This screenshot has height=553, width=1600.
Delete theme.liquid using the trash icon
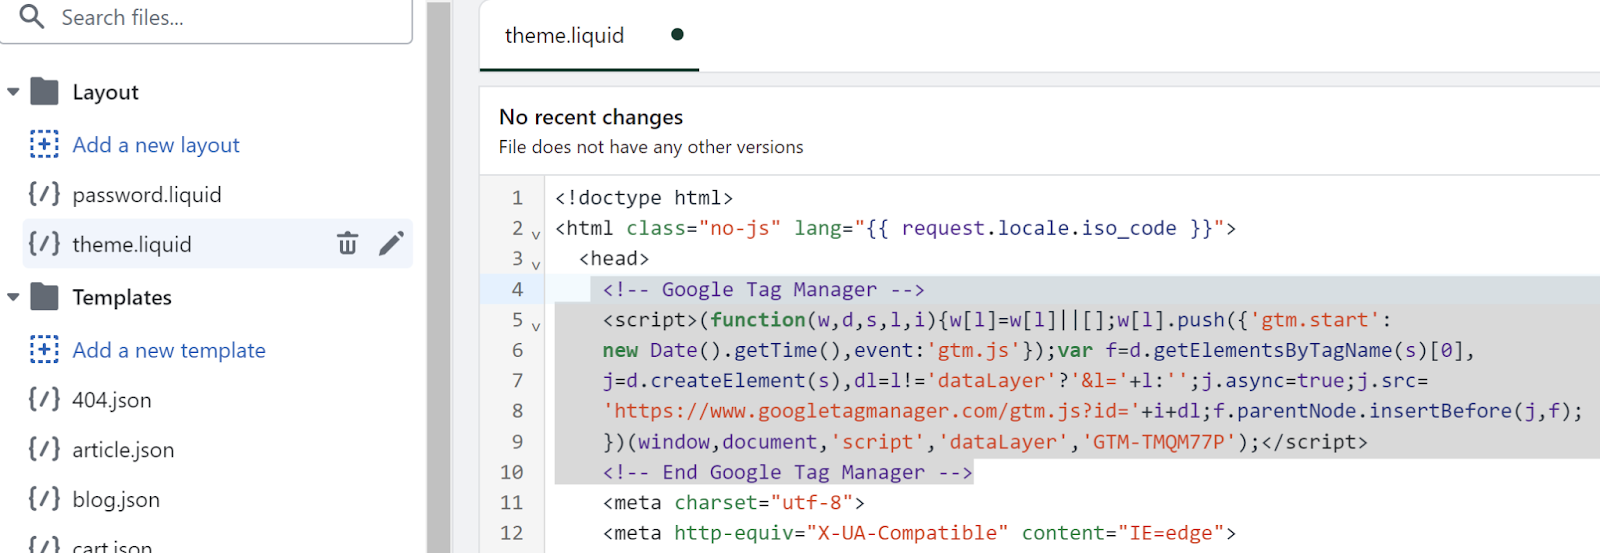pyautogui.click(x=347, y=243)
